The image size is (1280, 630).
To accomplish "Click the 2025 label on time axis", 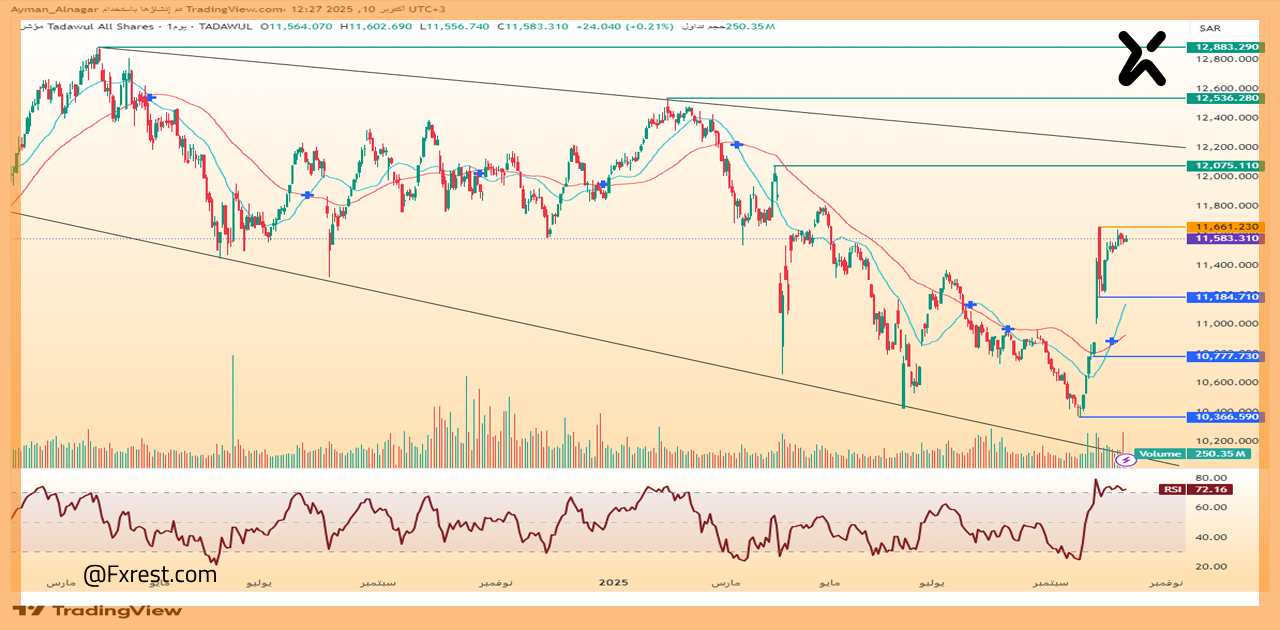I will [612, 581].
